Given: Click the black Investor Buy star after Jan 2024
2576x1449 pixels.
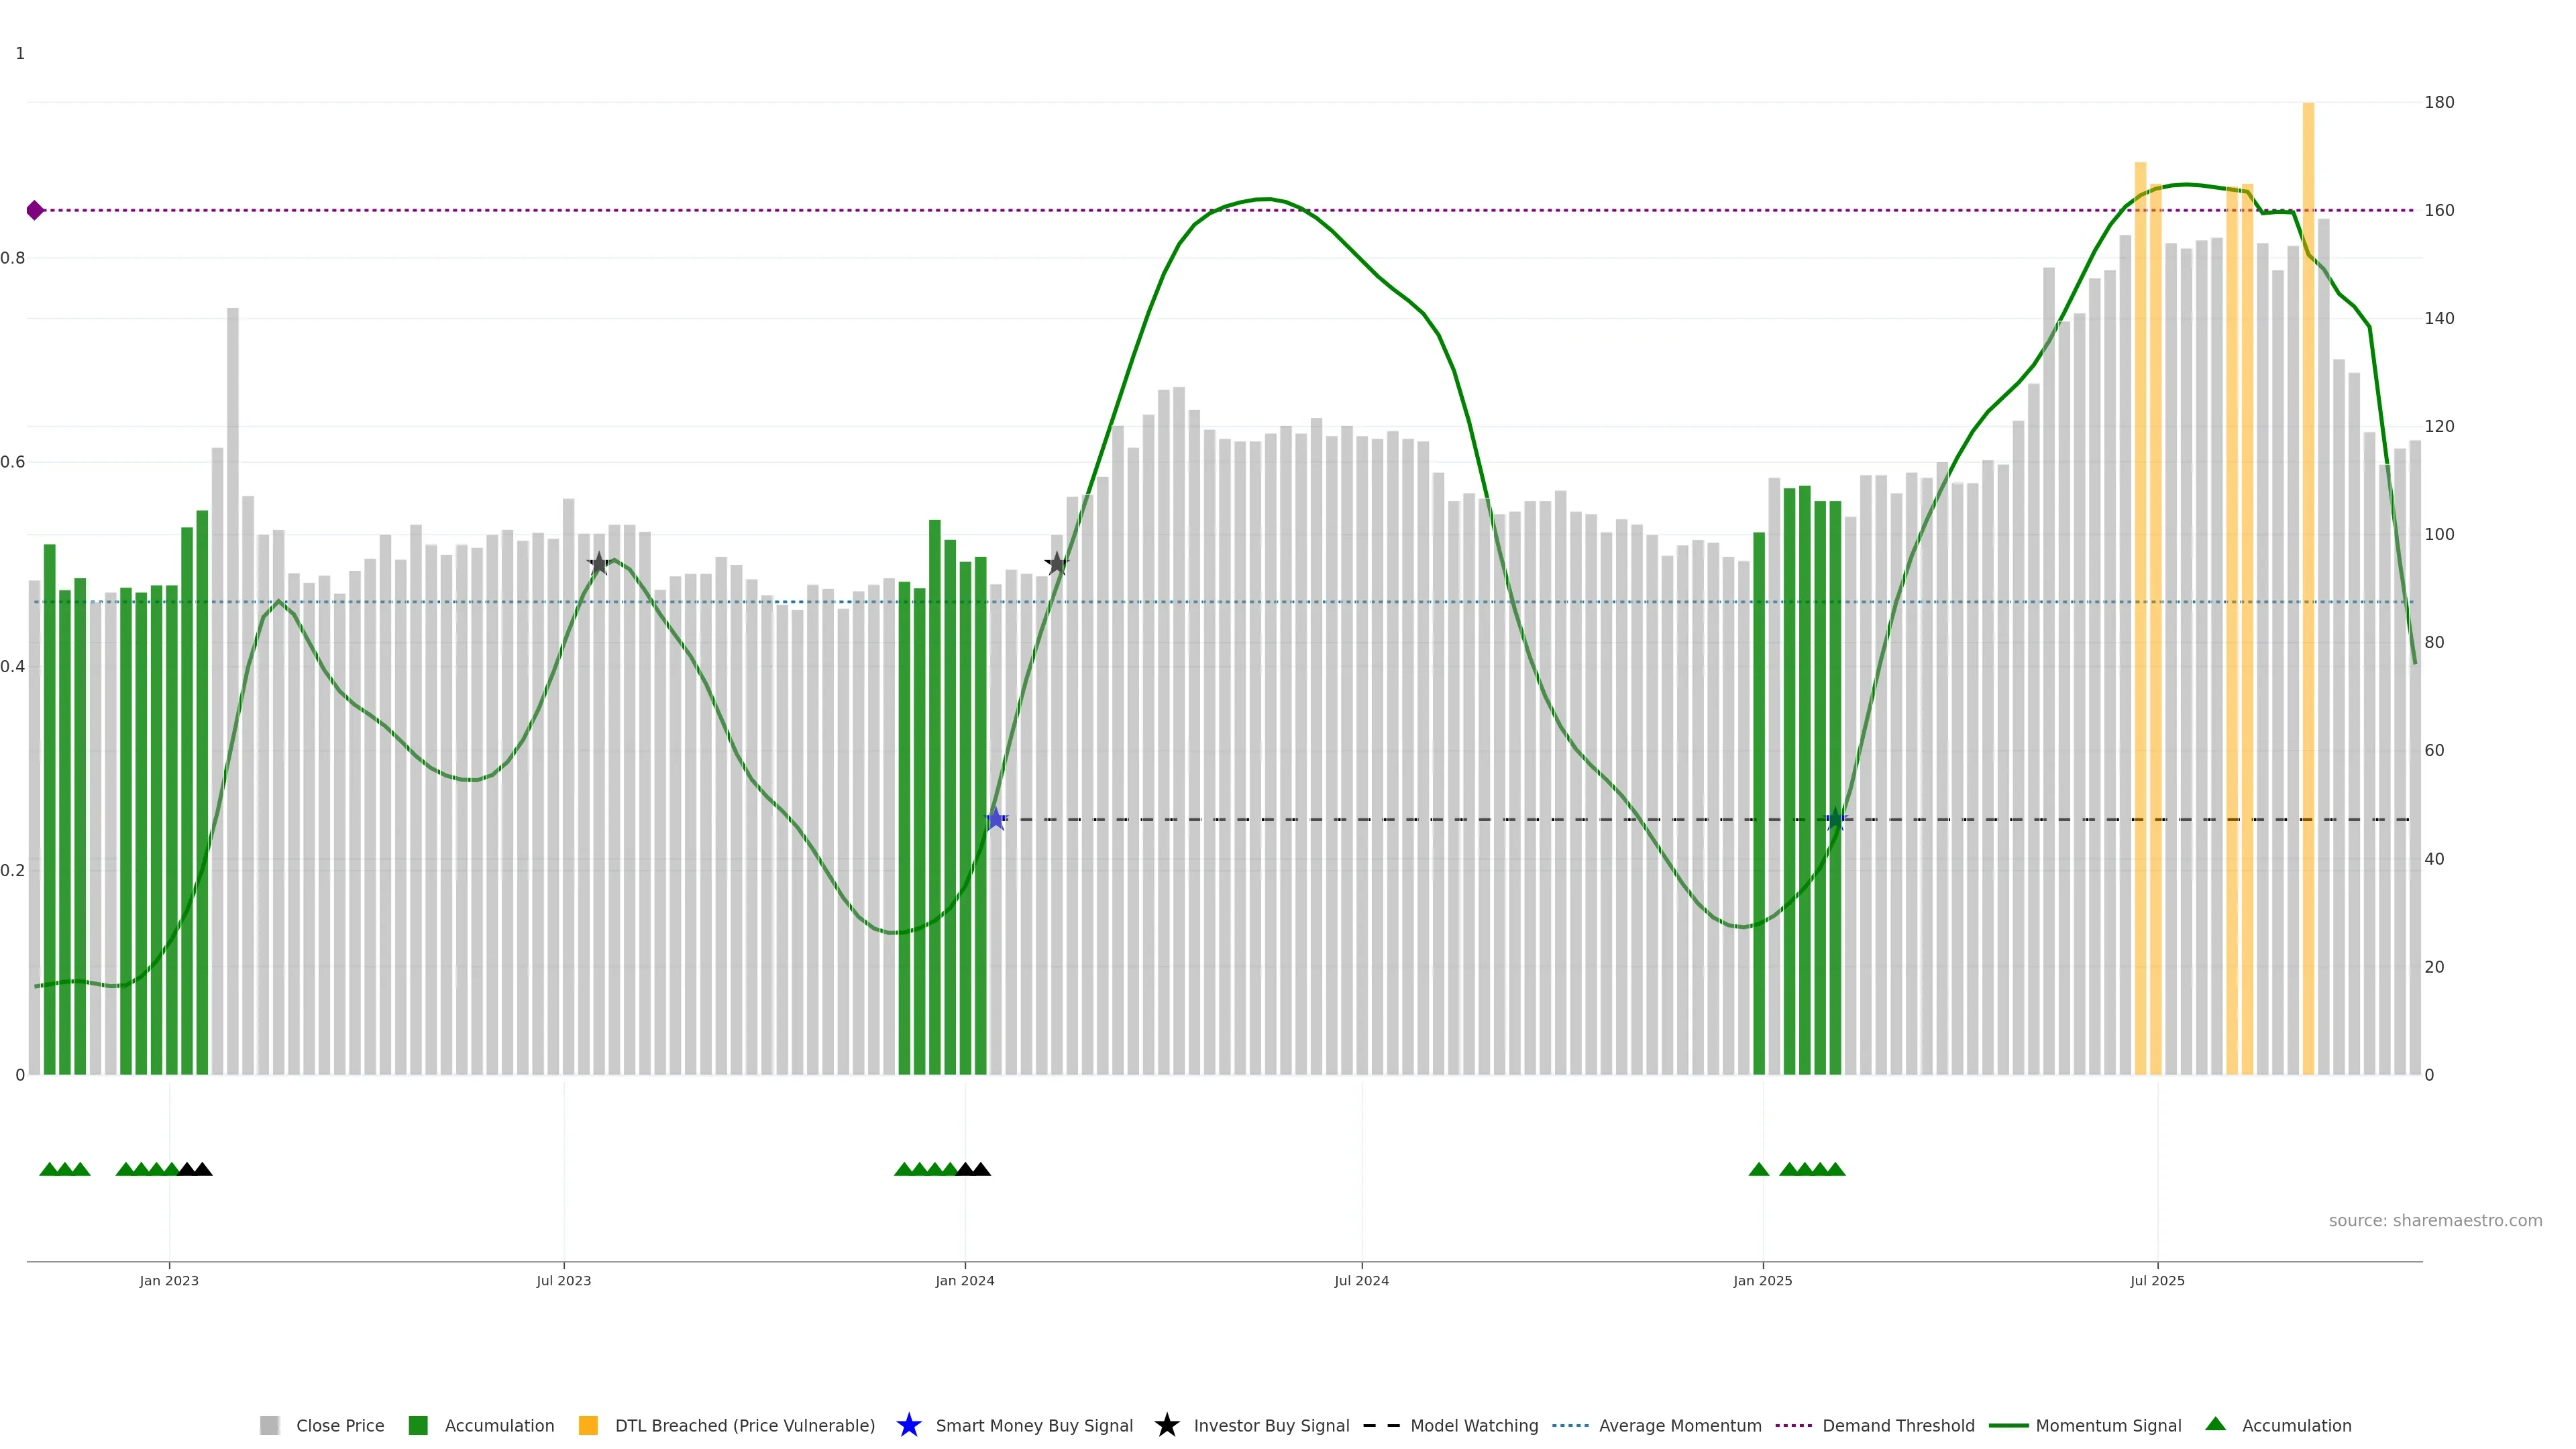Looking at the screenshot, I should (x=1057, y=564).
